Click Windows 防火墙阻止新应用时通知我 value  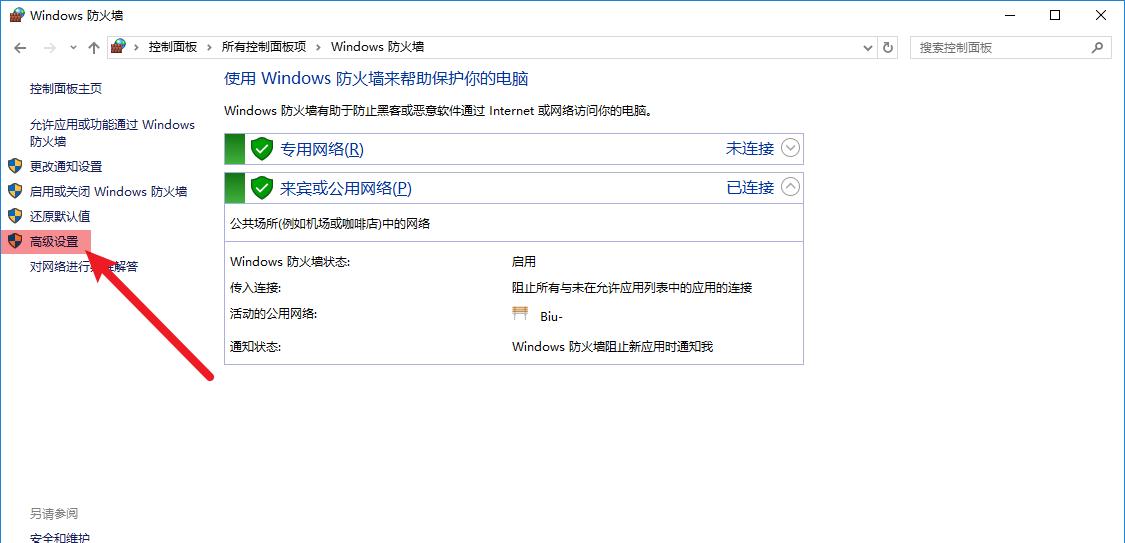click(x=612, y=347)
